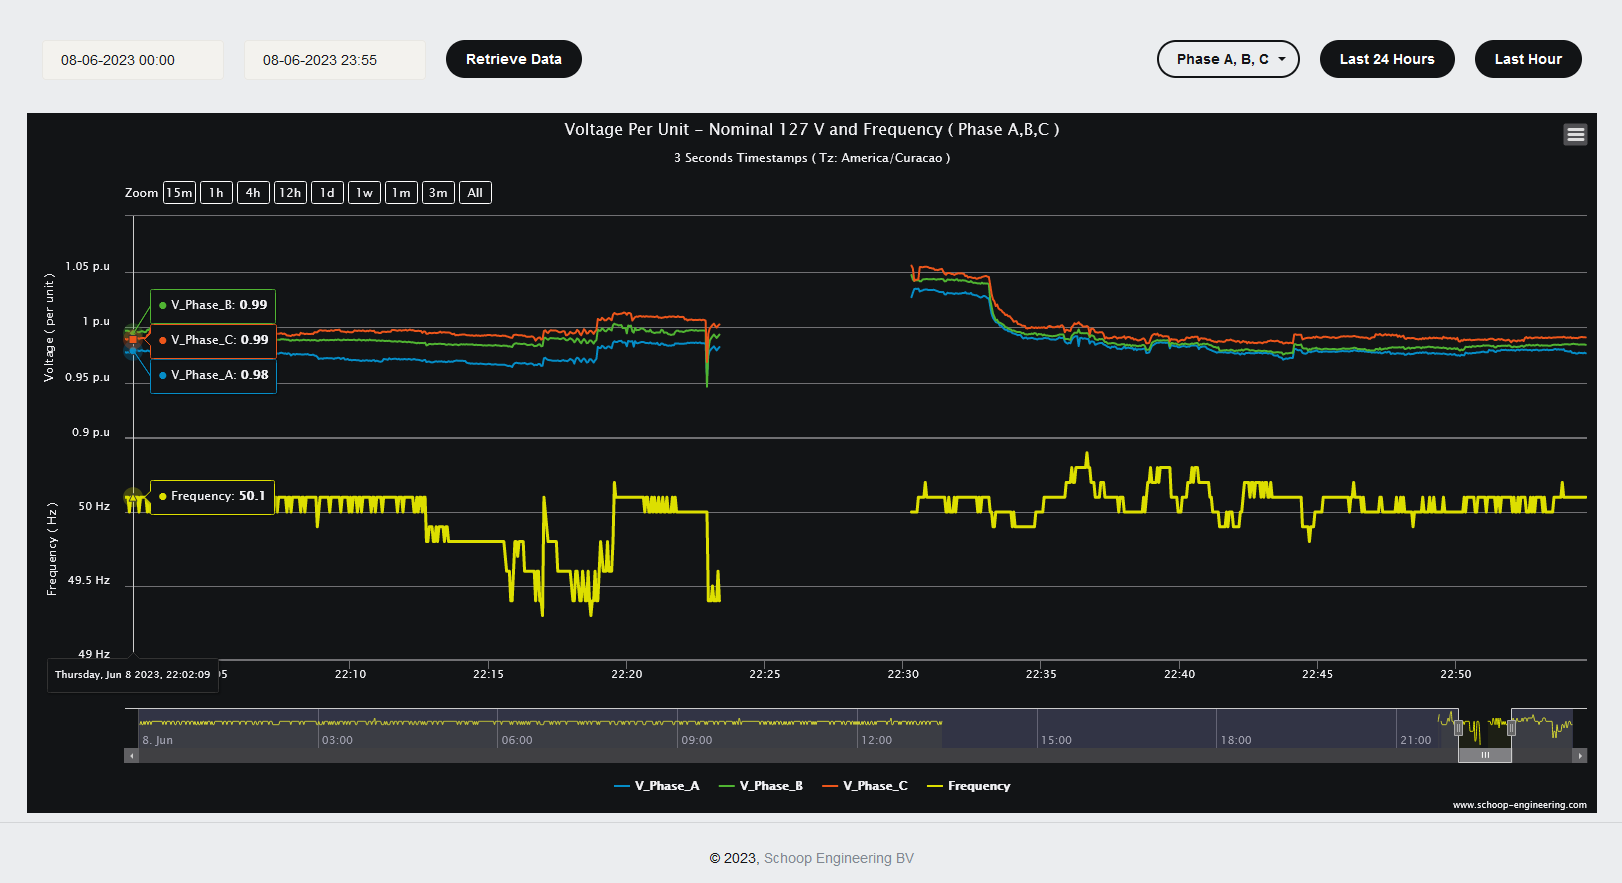This screenshot has width=1622, height=883.
Task: Open the chart hamburger context menu
Action: tap(1575, 134)
